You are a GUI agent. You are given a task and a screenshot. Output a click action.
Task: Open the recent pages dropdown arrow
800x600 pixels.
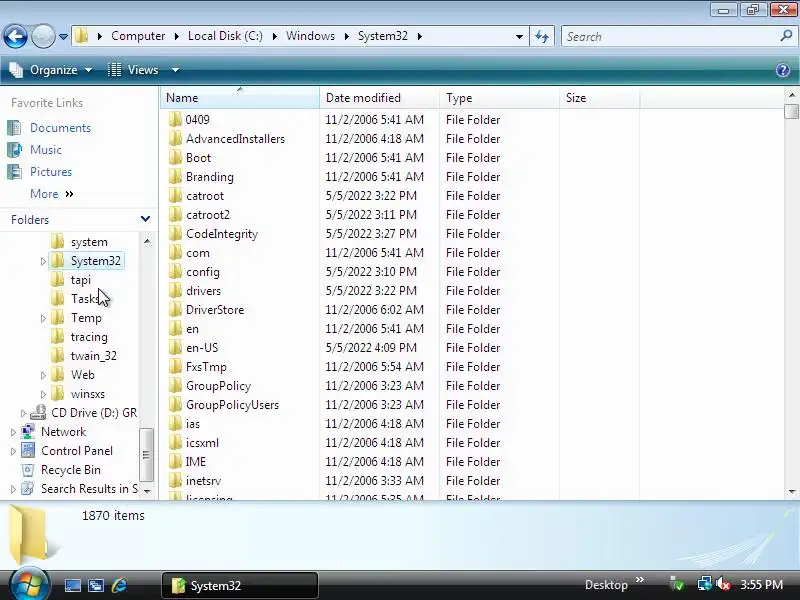63,37
